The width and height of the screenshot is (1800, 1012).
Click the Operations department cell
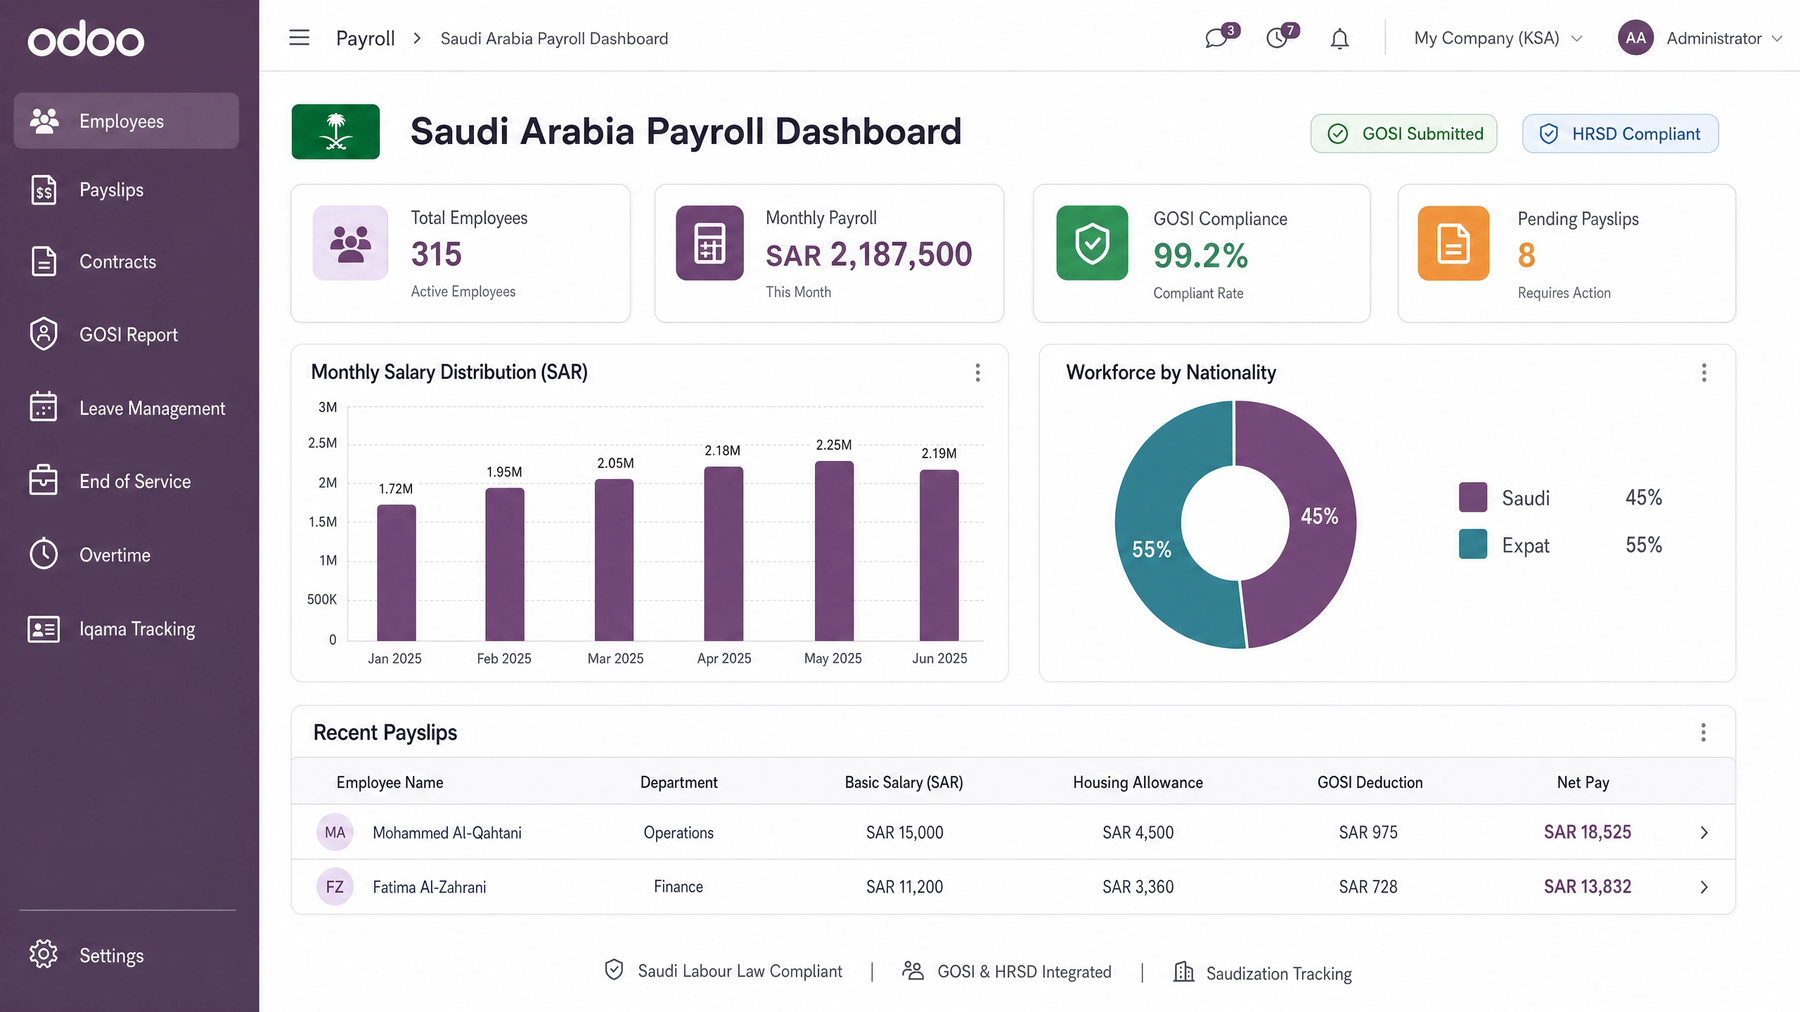click(x=678, y=832)
